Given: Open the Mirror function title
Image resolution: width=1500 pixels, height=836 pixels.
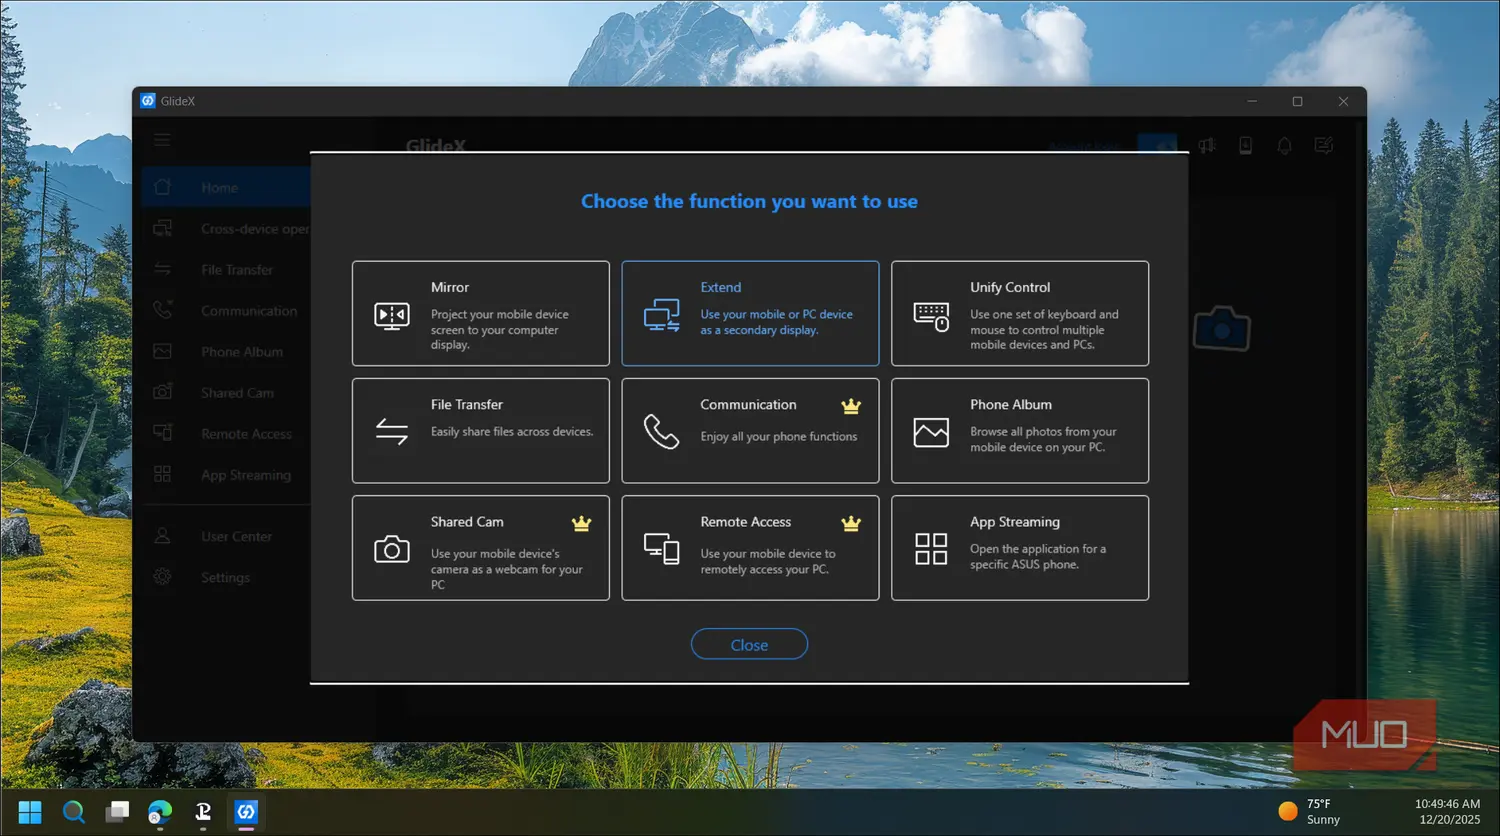Looking at the screenshot, I should (450, 287).
